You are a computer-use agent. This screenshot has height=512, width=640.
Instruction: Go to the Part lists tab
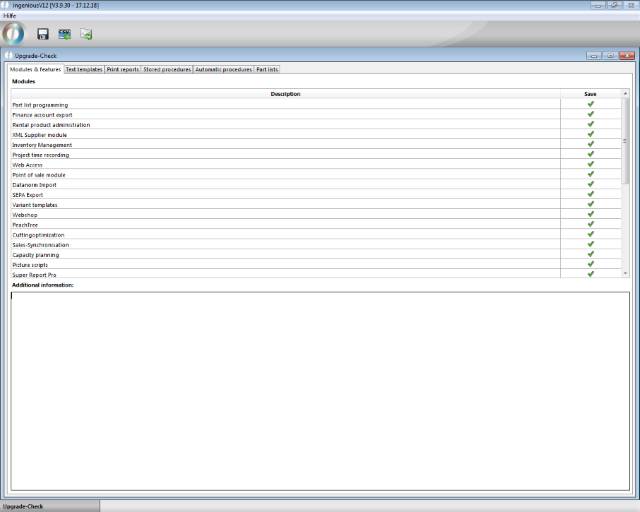pyautogui.click(x=268, y=70)
